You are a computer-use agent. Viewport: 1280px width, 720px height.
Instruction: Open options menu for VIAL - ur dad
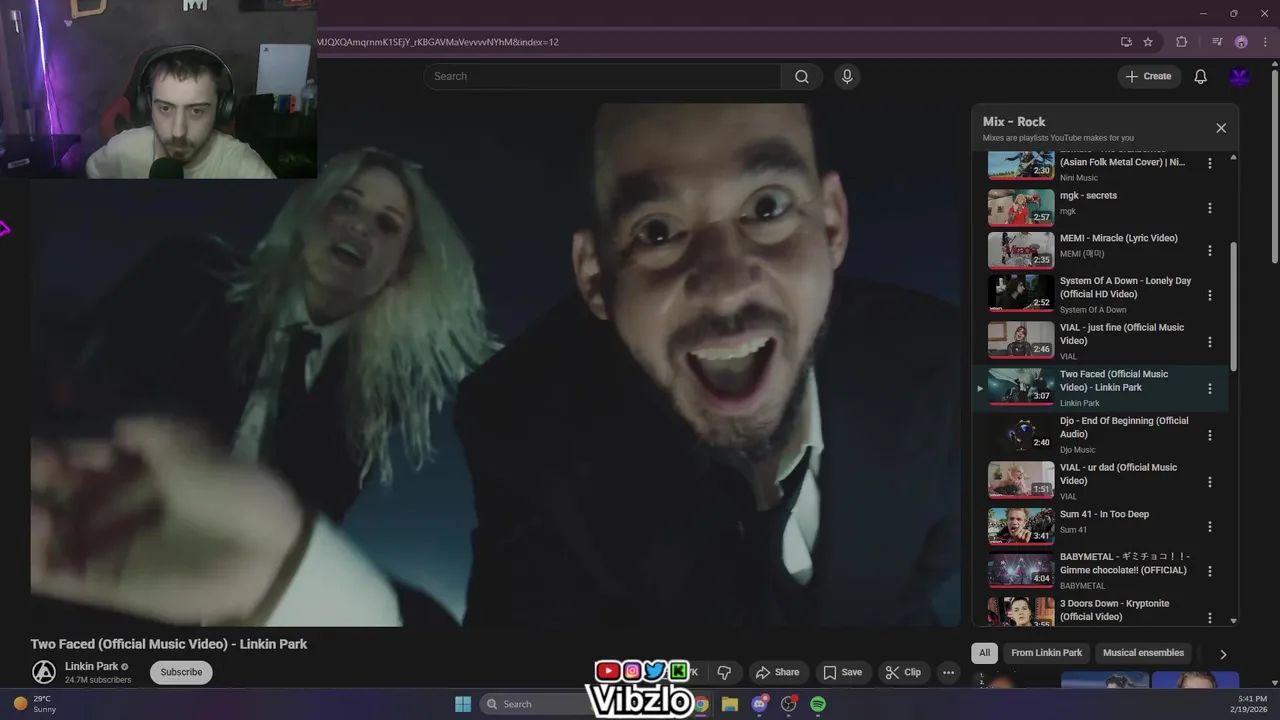1209,481
